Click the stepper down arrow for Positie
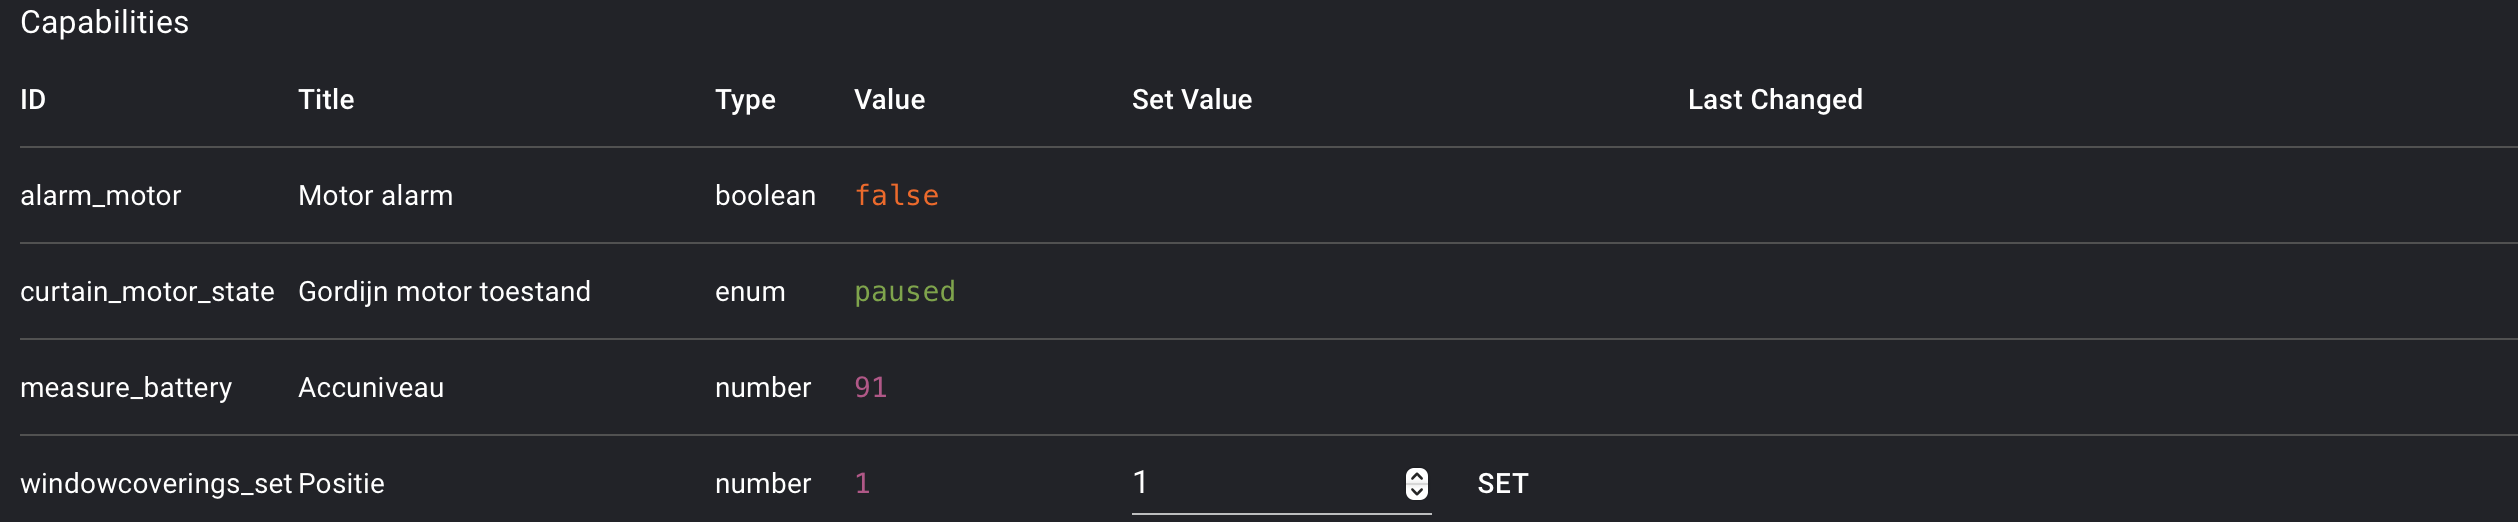 coord(1417,491)
